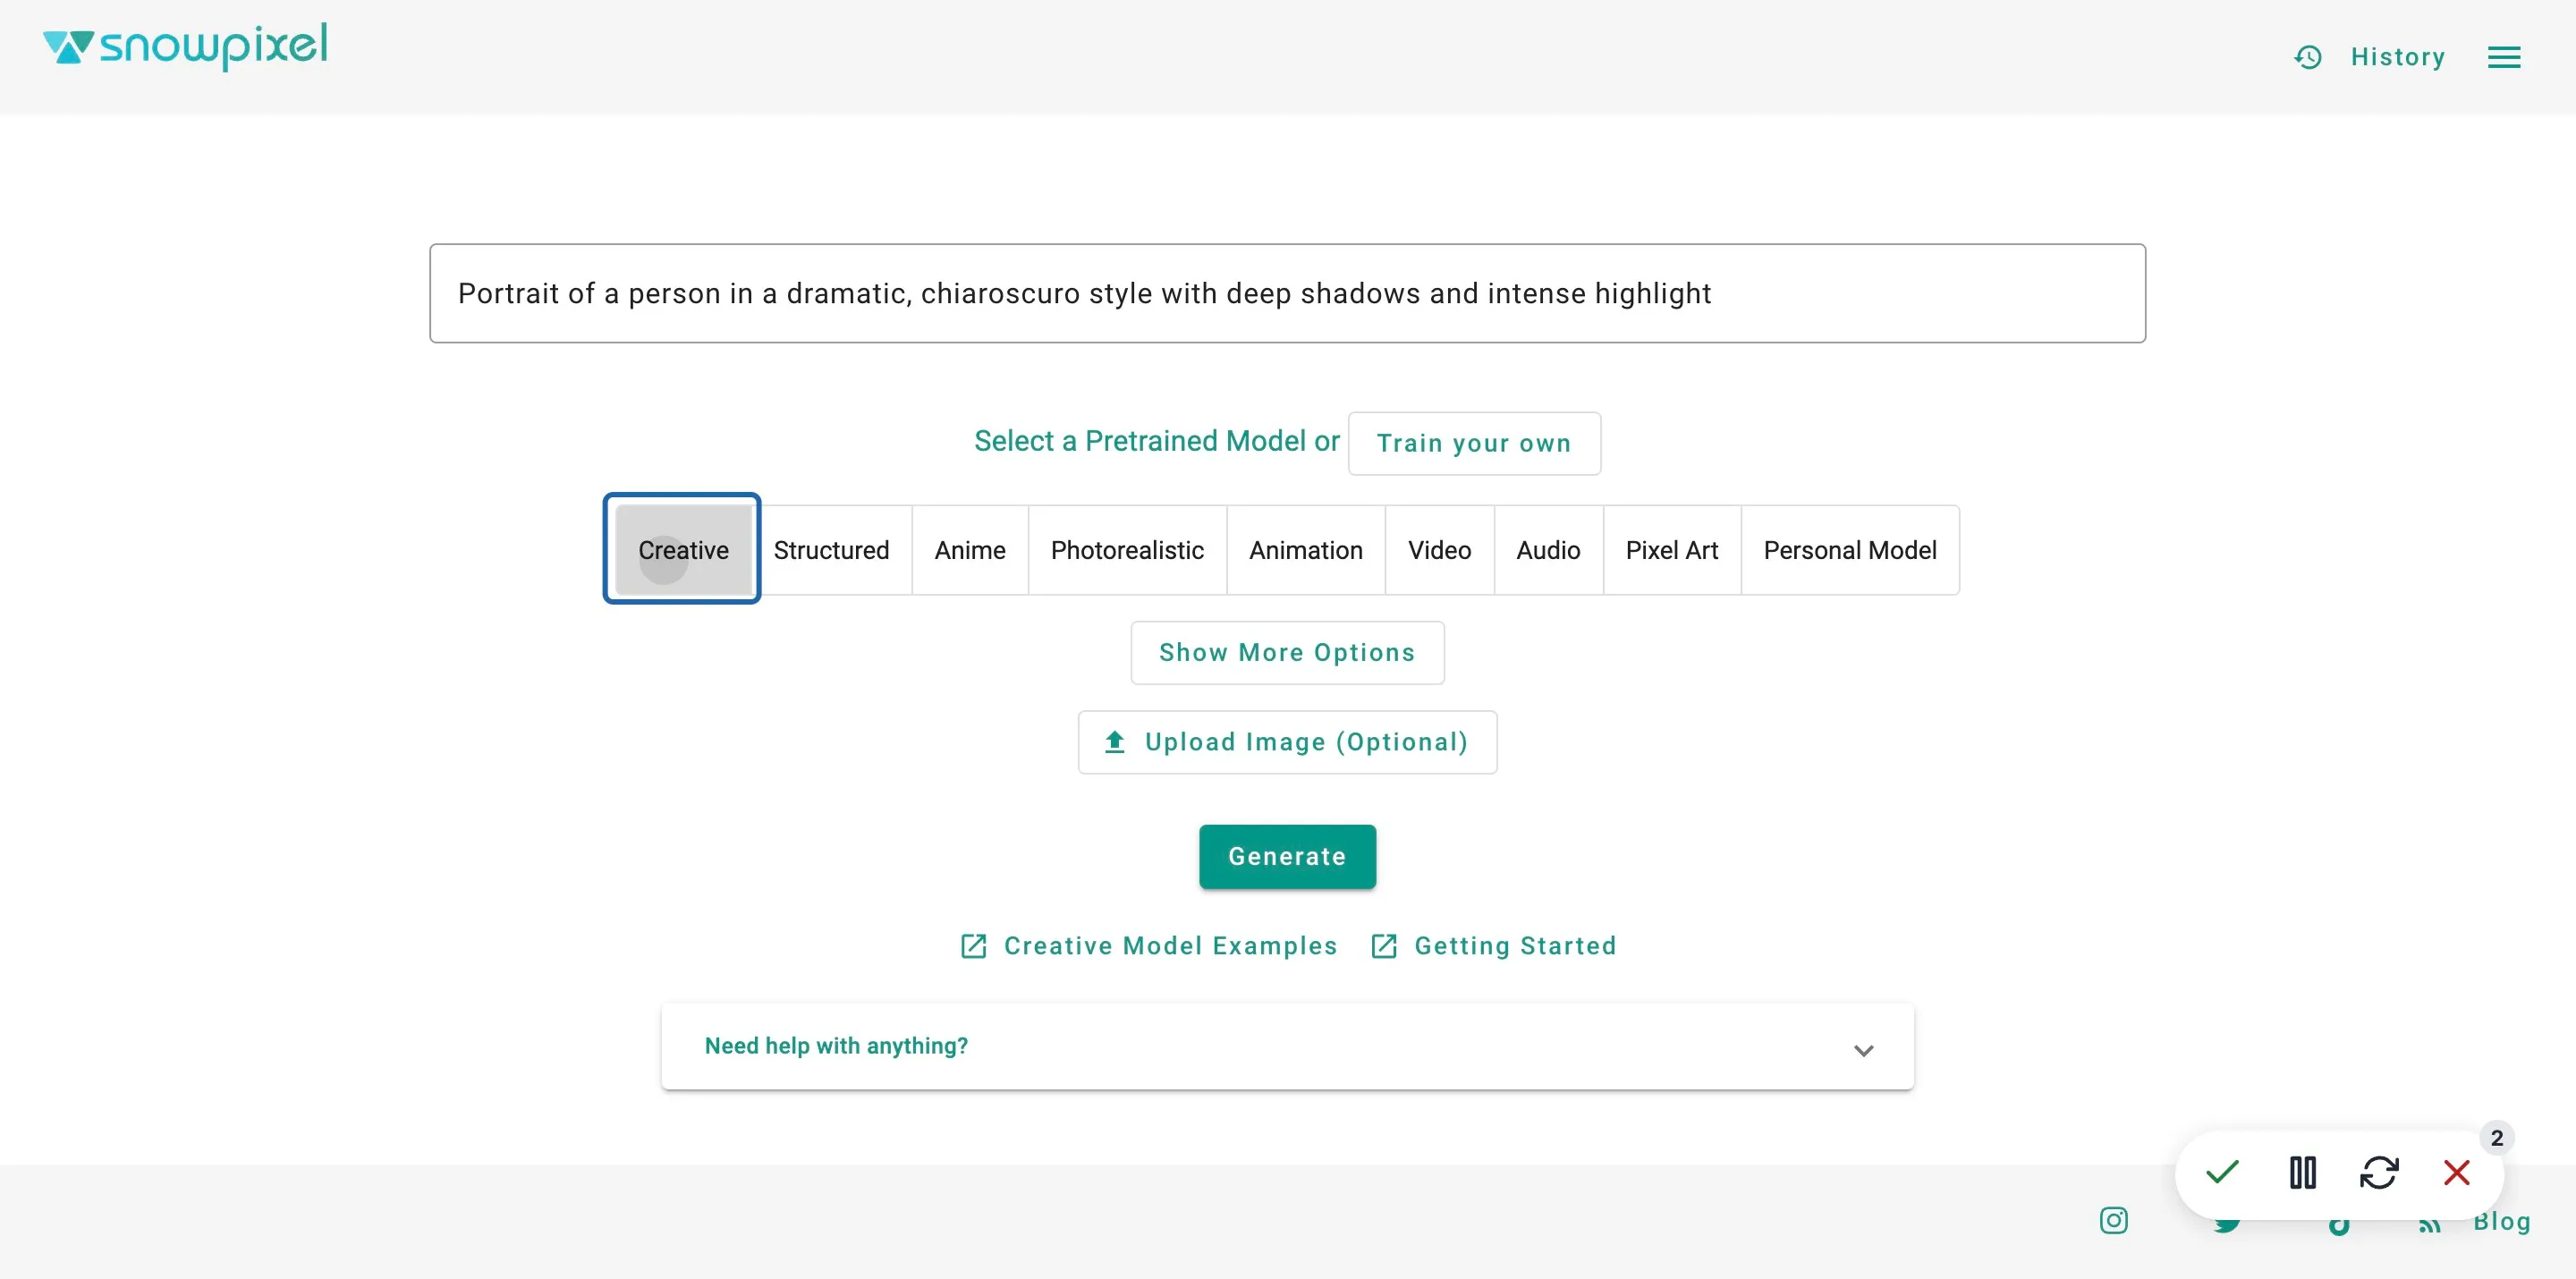The image size is (2576, 1279).
Task: Choose the Video model tab
Action: click(1439, 550)
